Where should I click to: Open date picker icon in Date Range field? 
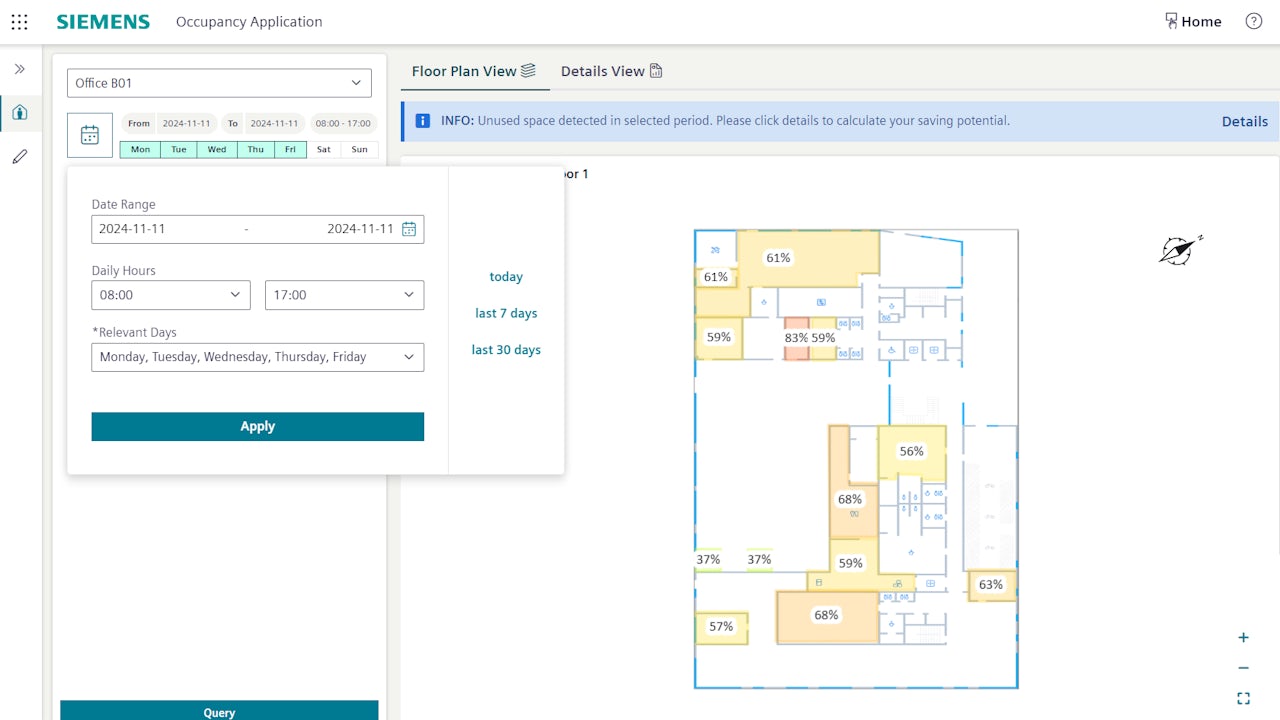point(409,229)
